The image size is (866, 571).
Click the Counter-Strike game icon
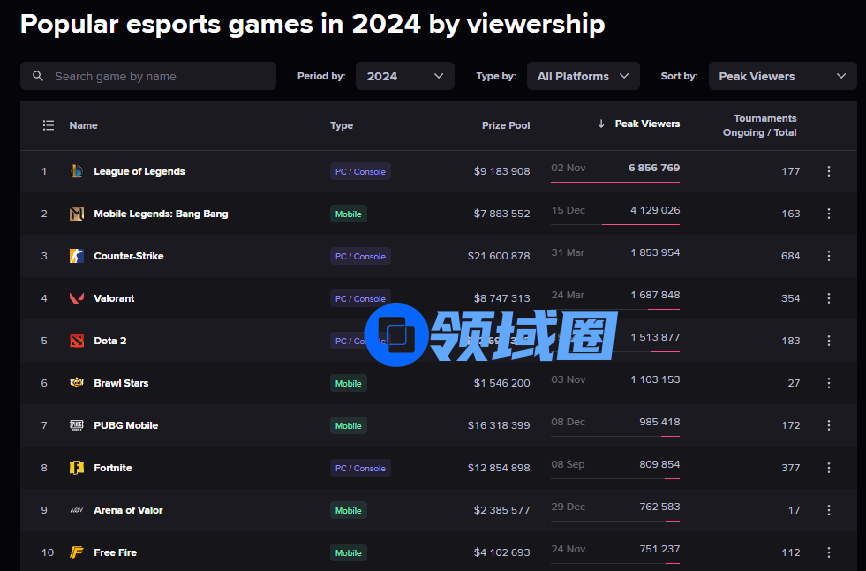coord(77,256)
